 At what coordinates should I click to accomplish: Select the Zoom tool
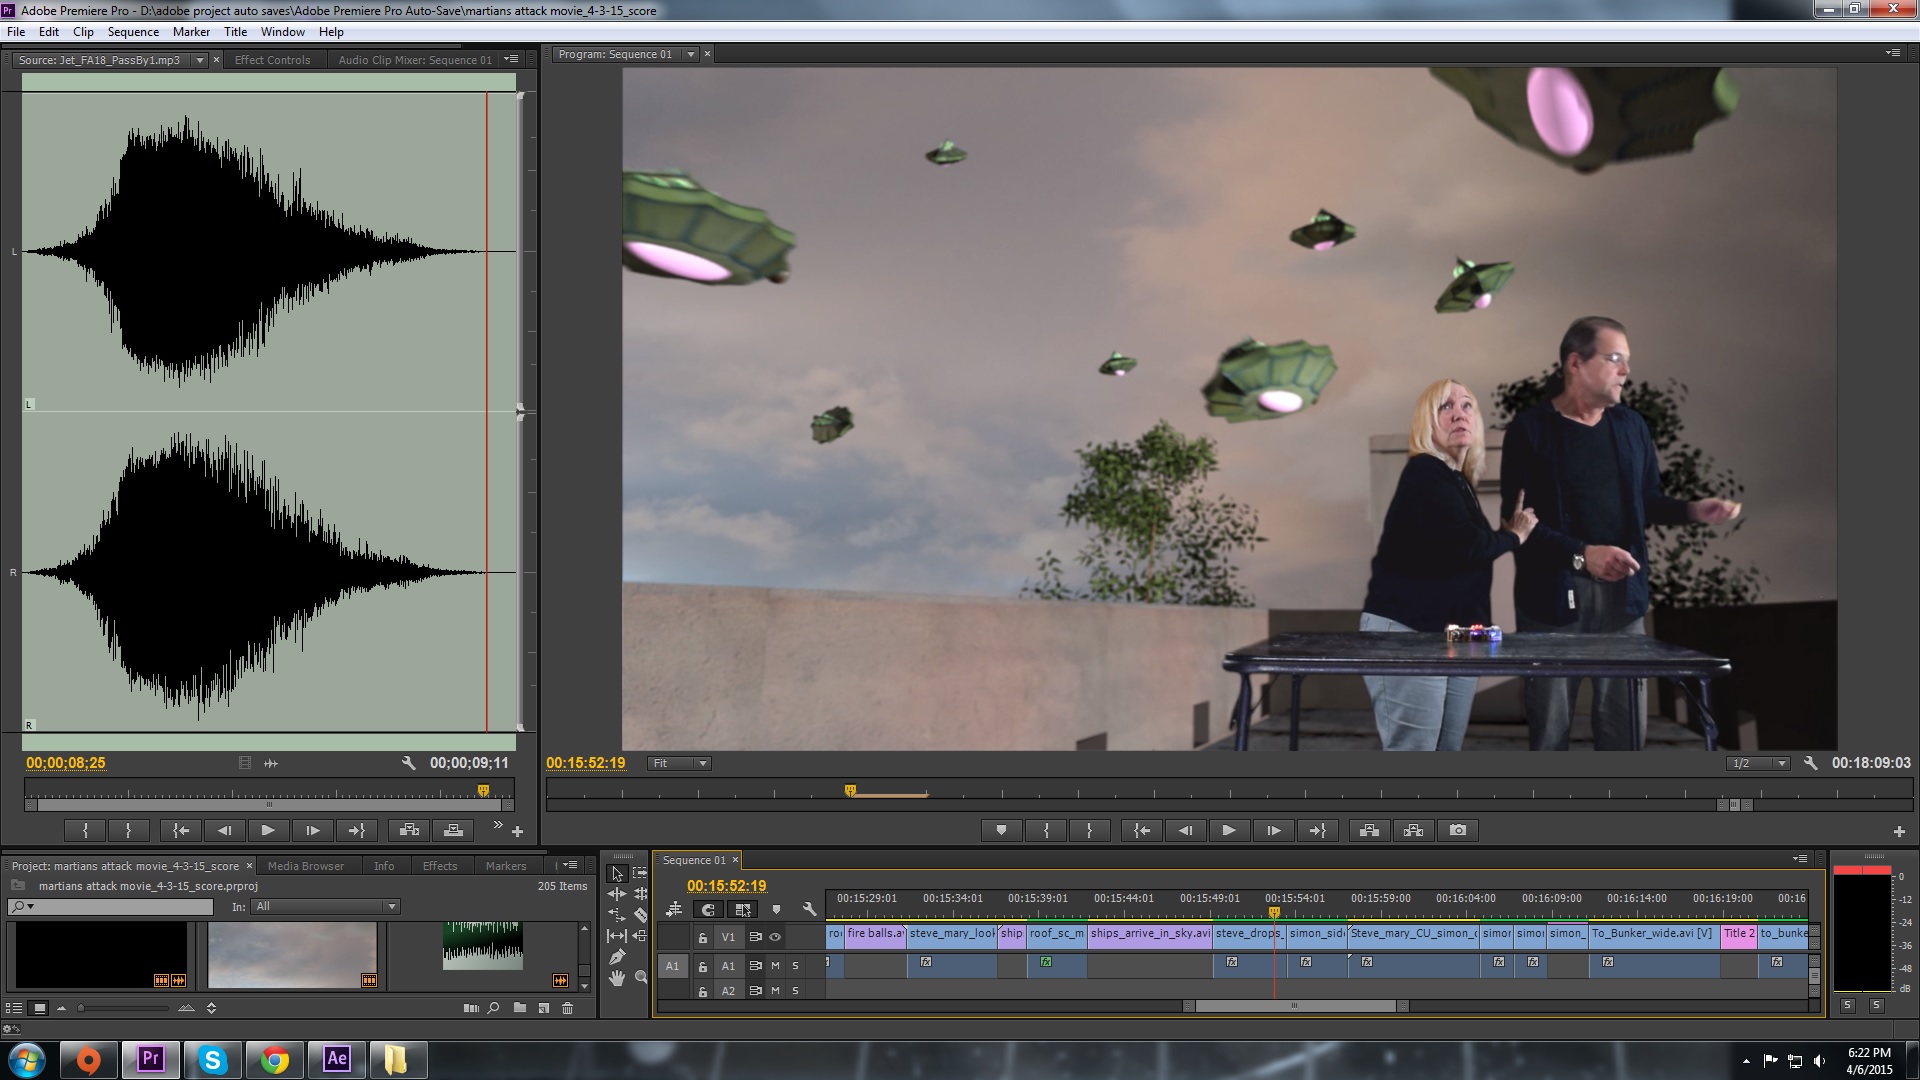[x=640, y=978]
